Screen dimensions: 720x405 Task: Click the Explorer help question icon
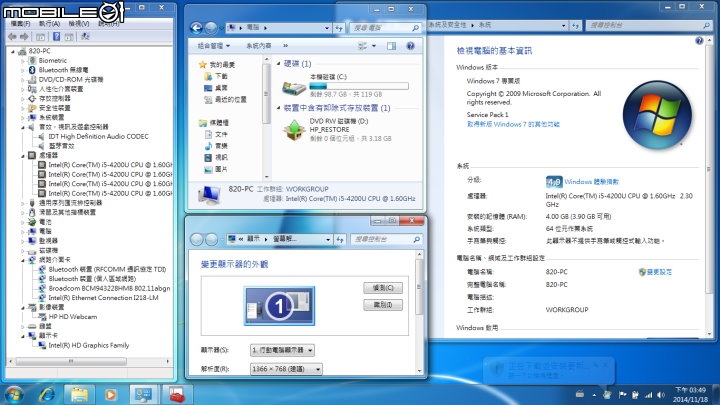coord(410,45)
